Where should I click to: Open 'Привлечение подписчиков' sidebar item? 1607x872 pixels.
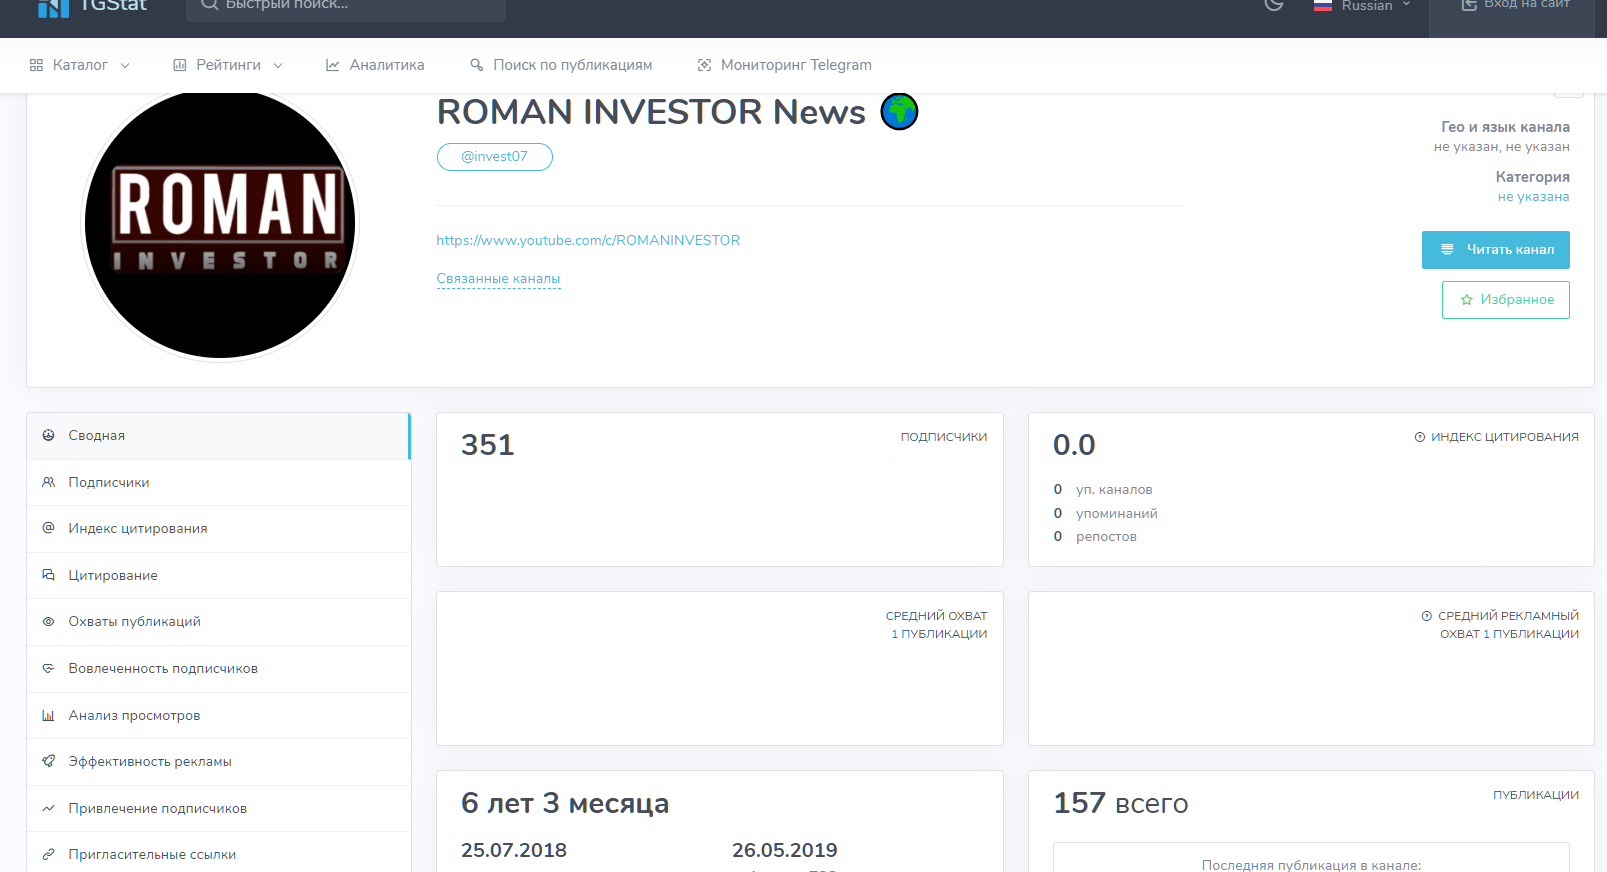(218, 809)
